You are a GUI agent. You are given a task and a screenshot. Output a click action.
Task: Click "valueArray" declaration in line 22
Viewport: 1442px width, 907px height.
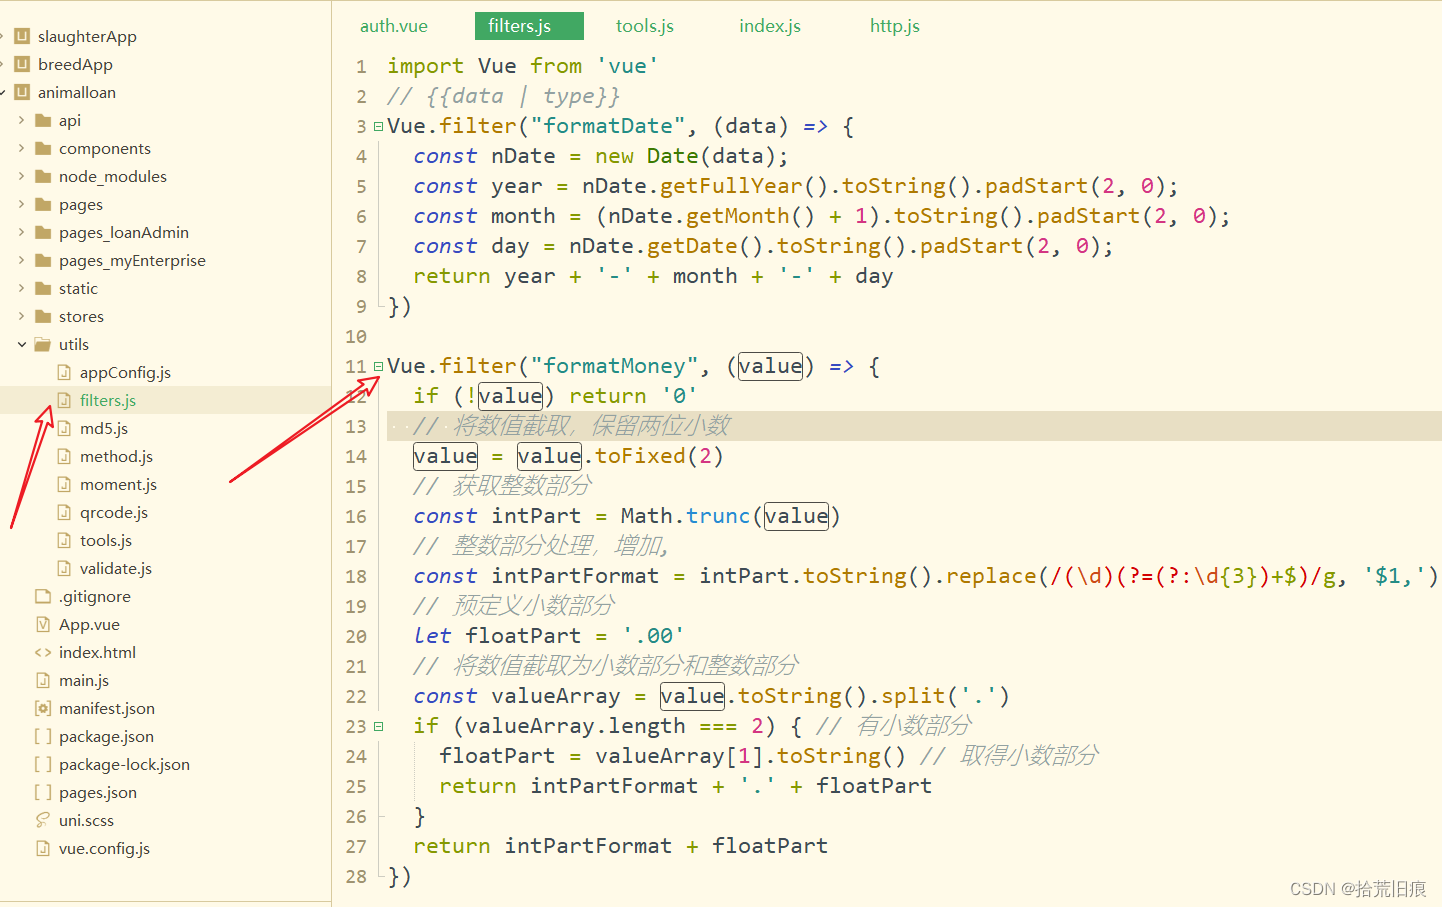tap(556, 696)
